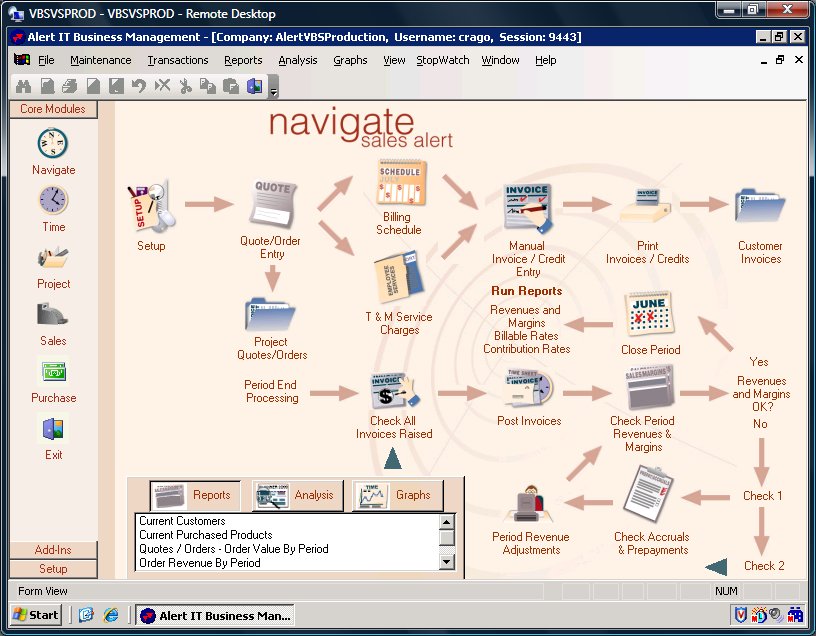Screen dimensions: 816x636
Task: Open the Post Invoices icon
Action: coord(530,389)
